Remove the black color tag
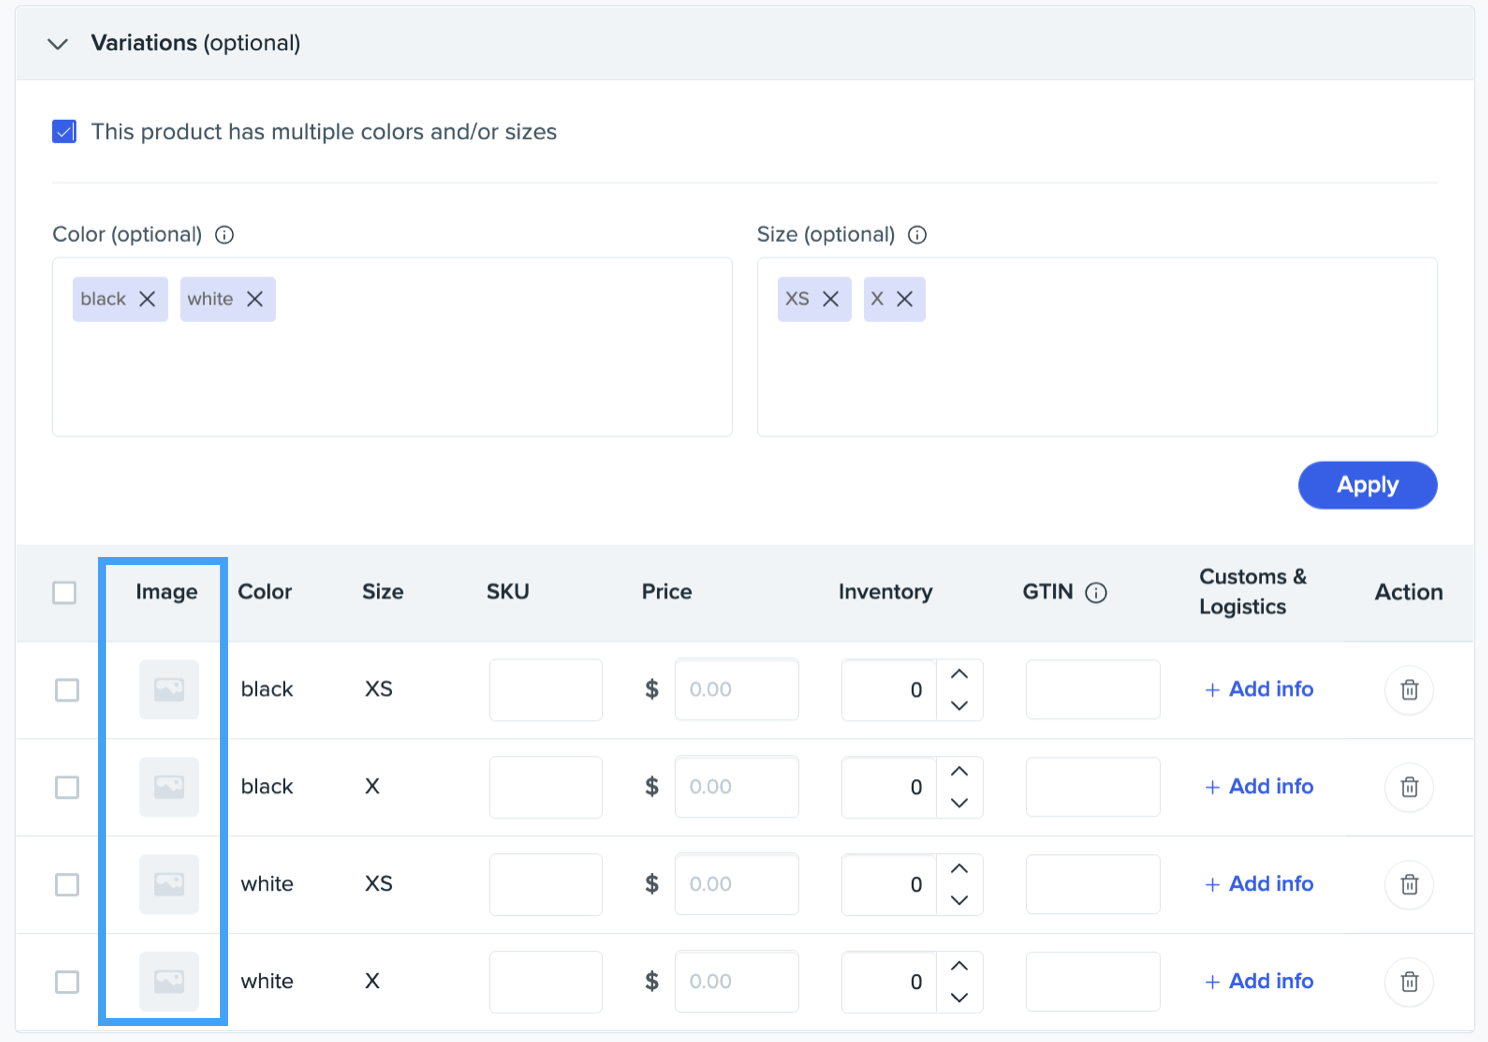 point(147,299)
